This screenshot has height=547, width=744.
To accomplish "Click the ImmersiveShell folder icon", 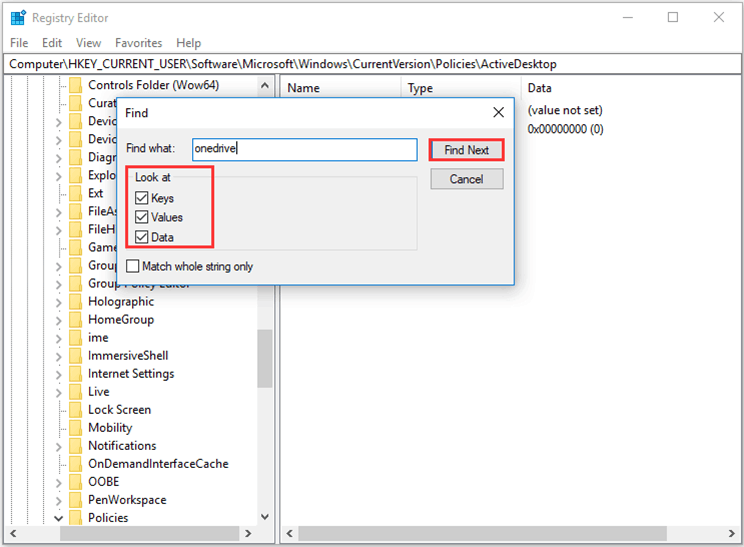I will pyautogui.click(x=75, y=356).
